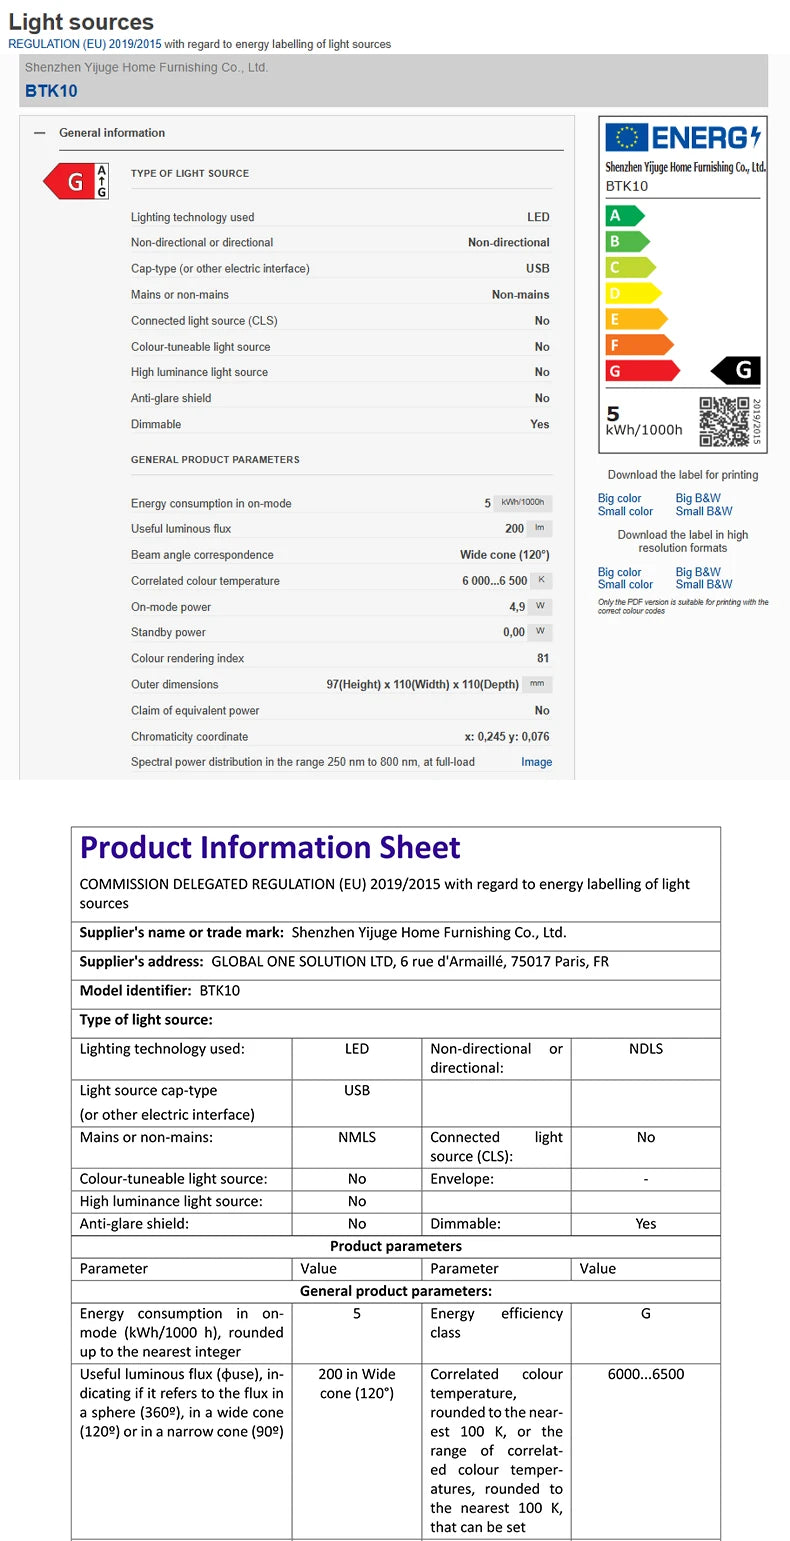Click the mm unit box beside outer dimensions

[x=539, y=684]
